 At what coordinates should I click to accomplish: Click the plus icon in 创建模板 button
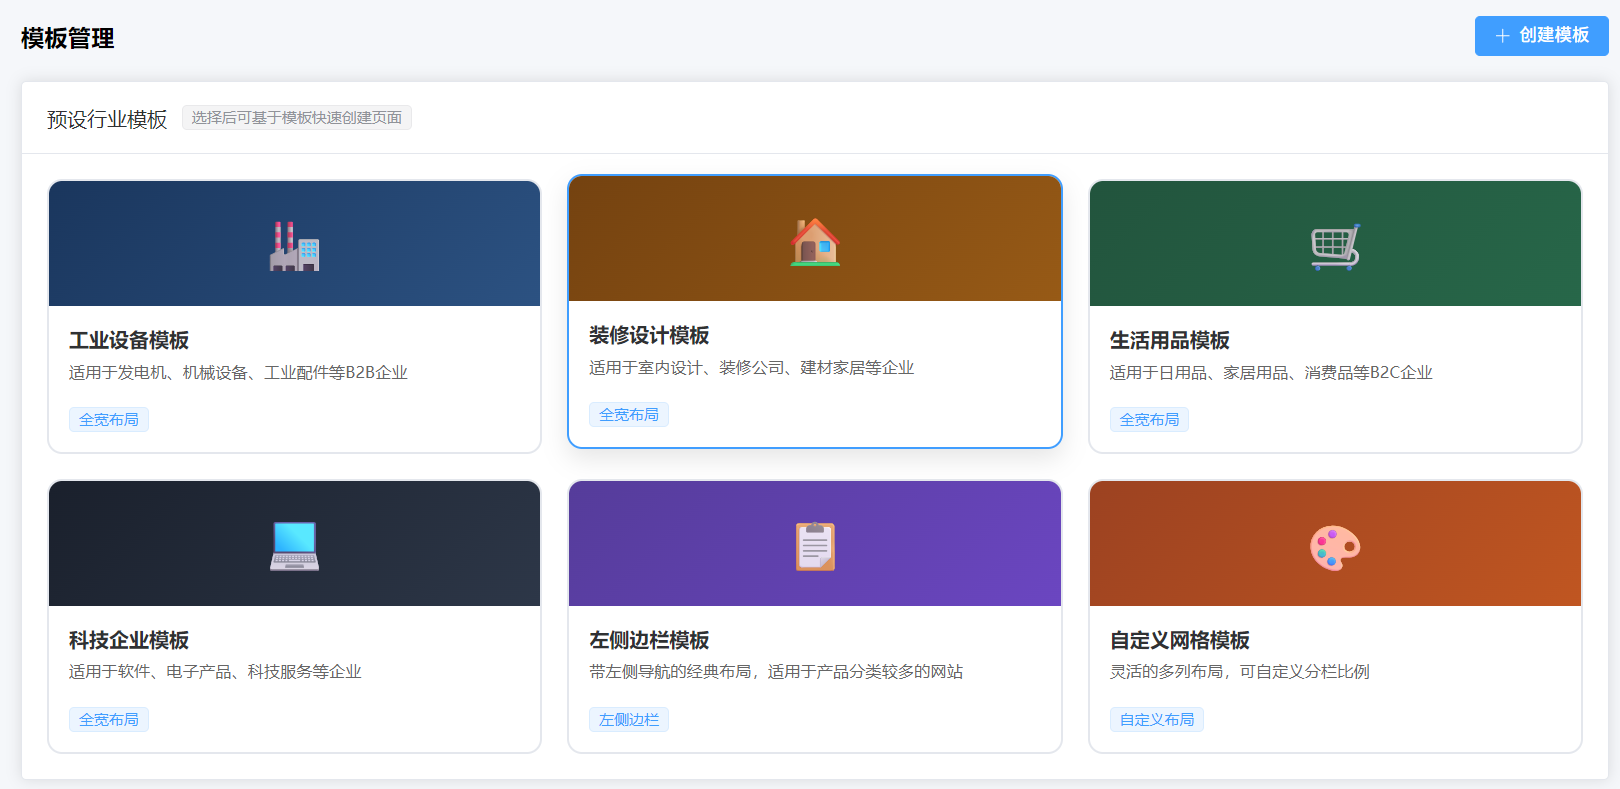click(x=1501, y=36)
